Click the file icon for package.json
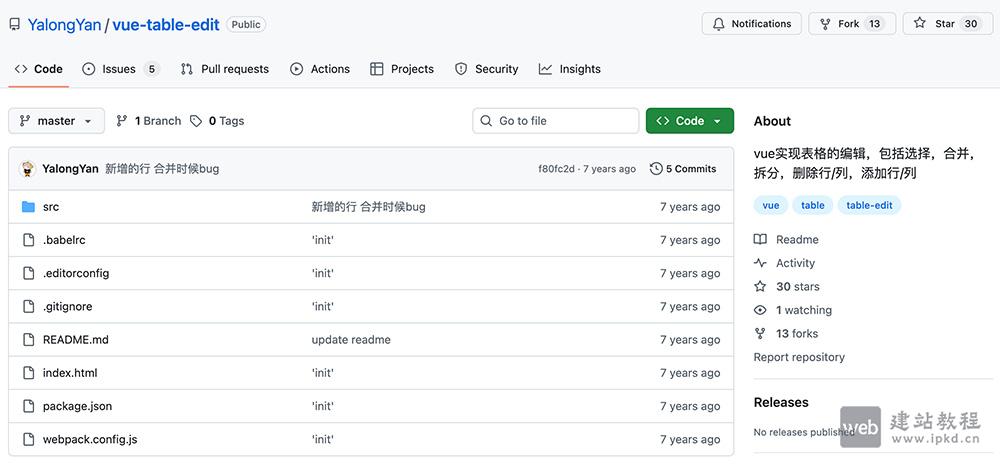 tap(28, 406)
